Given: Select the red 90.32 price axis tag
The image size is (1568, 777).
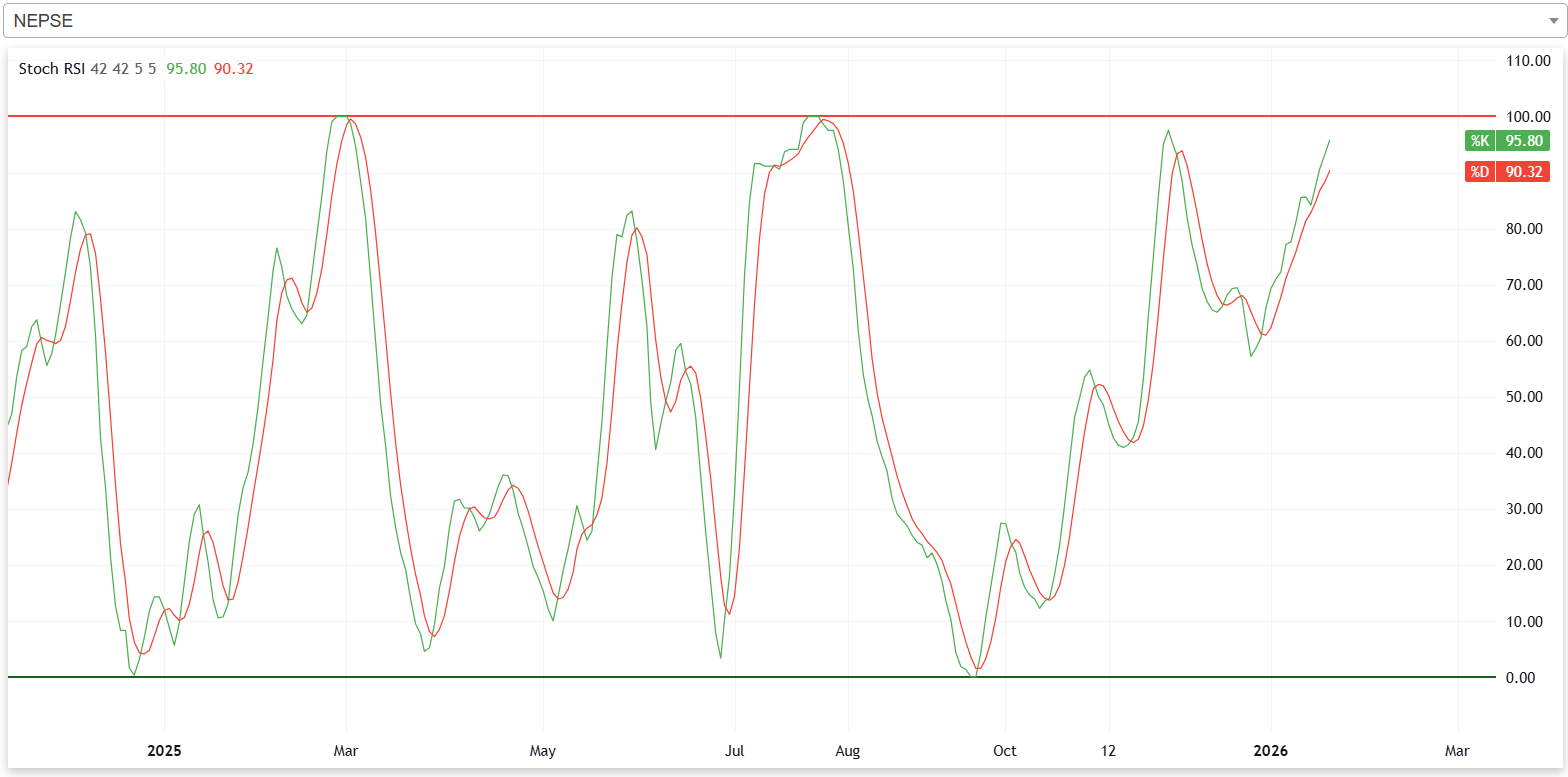Looking at the screenshot, I should (x=1525, y=172).
